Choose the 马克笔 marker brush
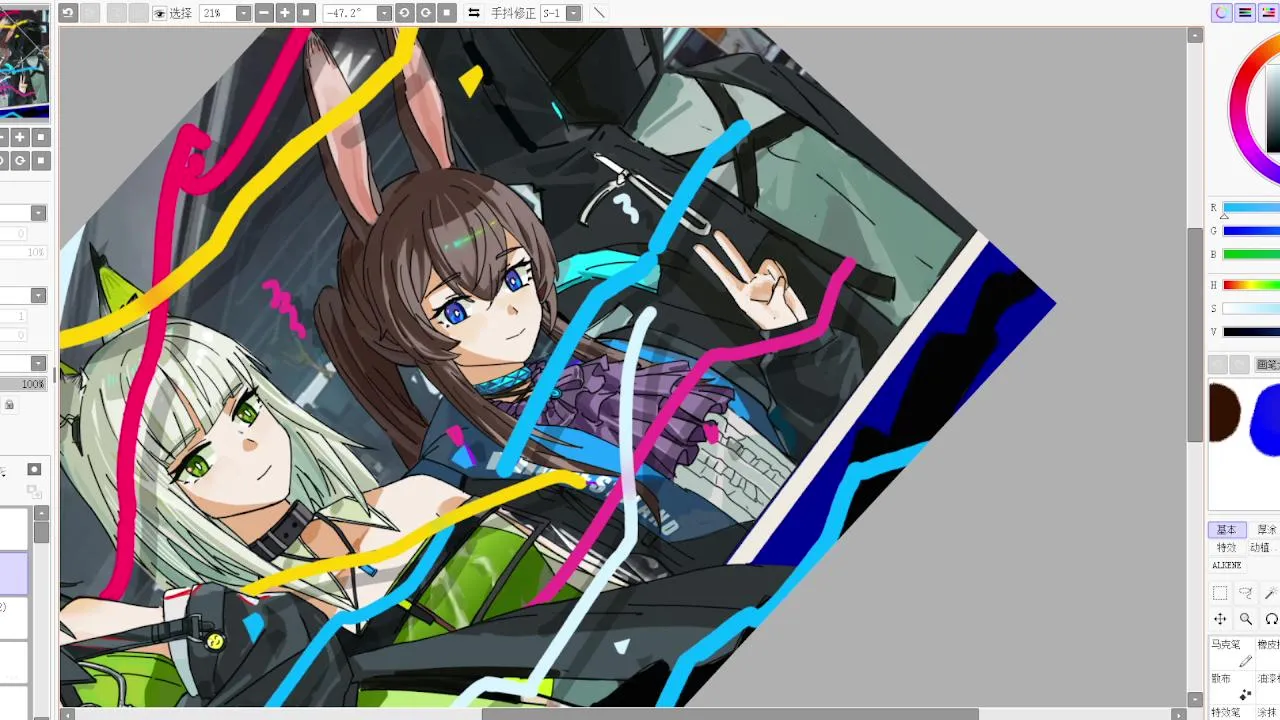The image size is (1280, 720). tap(1232, 653)
